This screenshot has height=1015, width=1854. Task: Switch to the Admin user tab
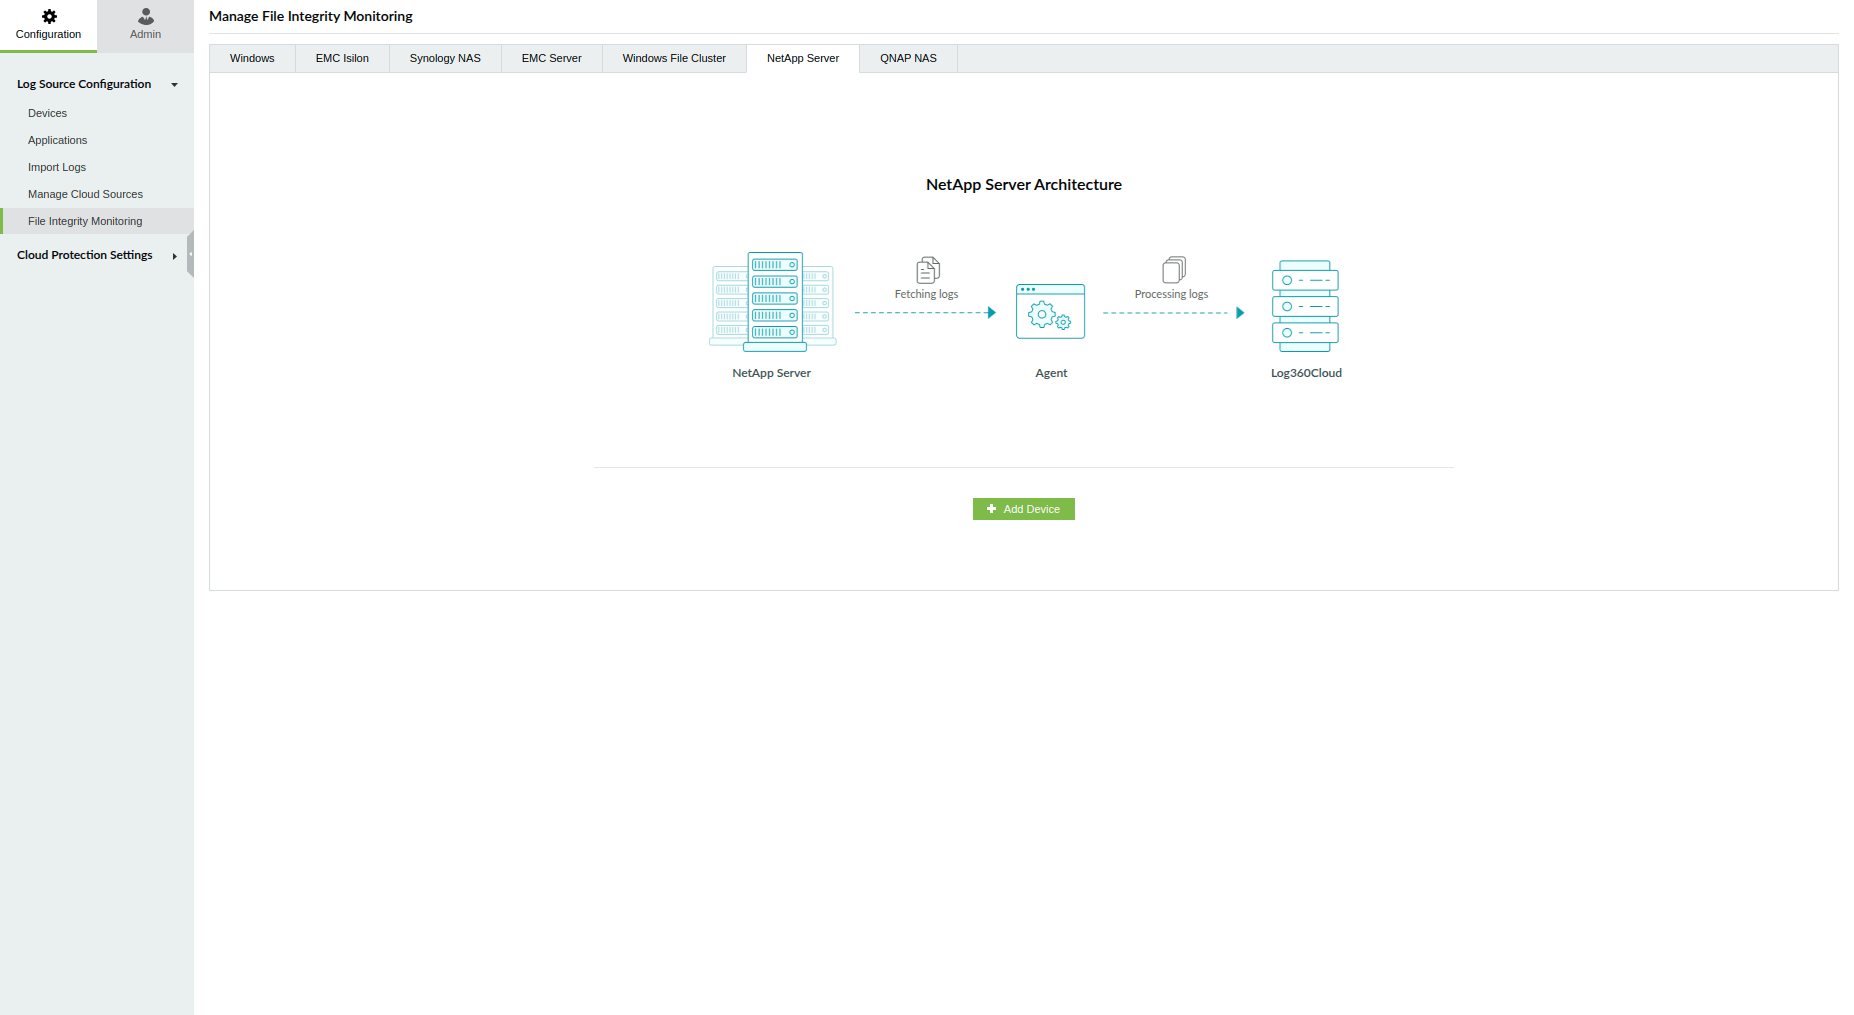[x=145, y=26]
